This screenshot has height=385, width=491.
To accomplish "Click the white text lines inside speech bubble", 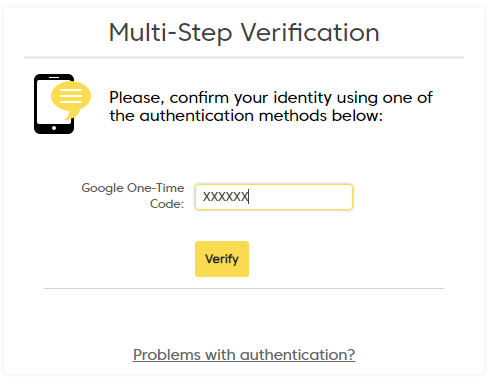I will tap(71, 96).
